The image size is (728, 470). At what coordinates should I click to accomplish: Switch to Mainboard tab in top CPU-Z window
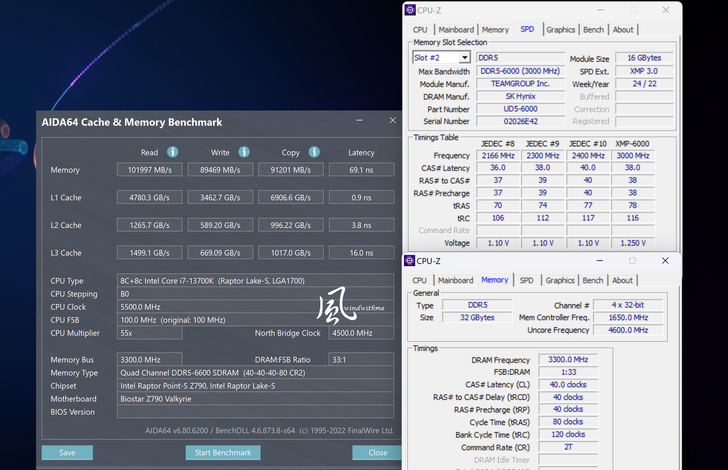456,30
